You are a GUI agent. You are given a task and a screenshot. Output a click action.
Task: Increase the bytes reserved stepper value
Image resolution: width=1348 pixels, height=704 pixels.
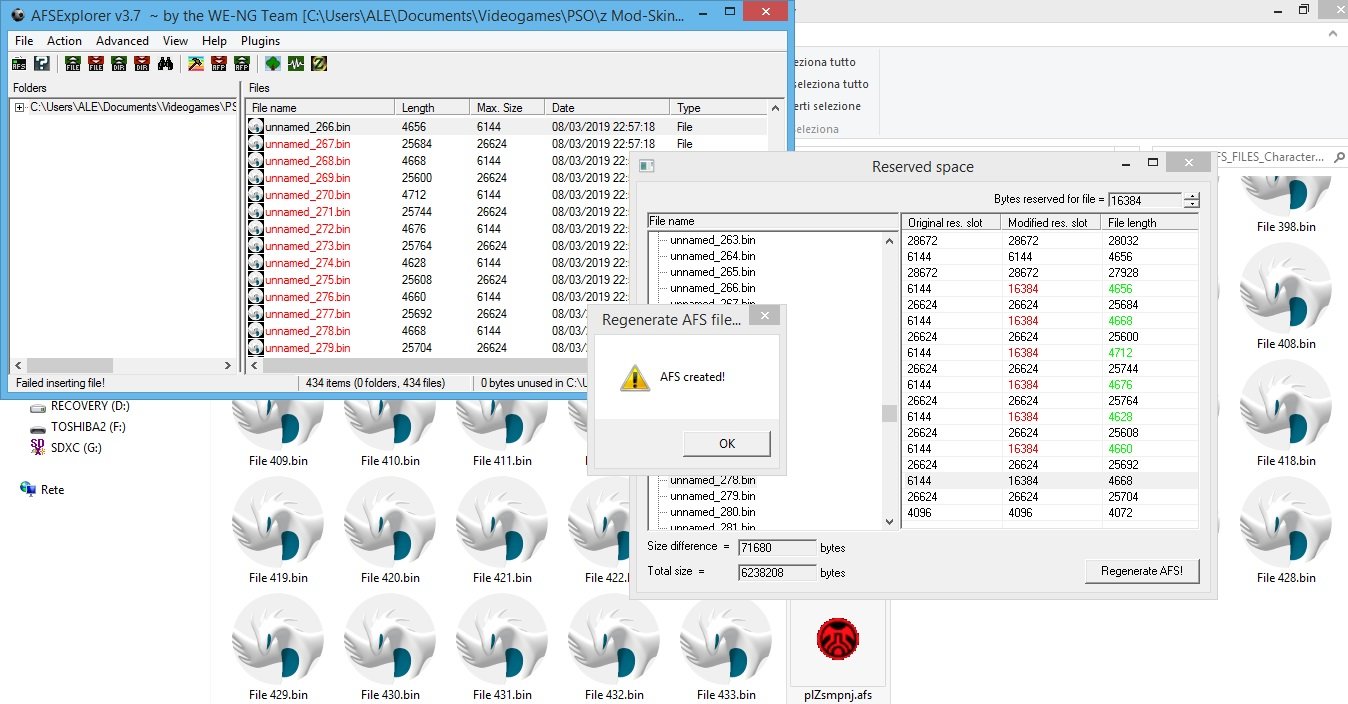coord(1191,196)
